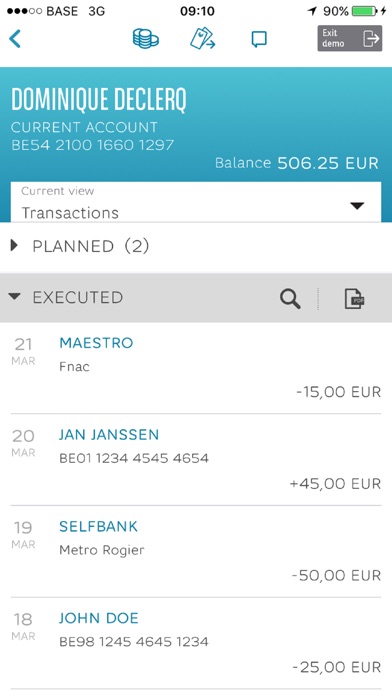Tap the back arrow icon
This screenshot has width=392, height=696.
pos(15,39)
